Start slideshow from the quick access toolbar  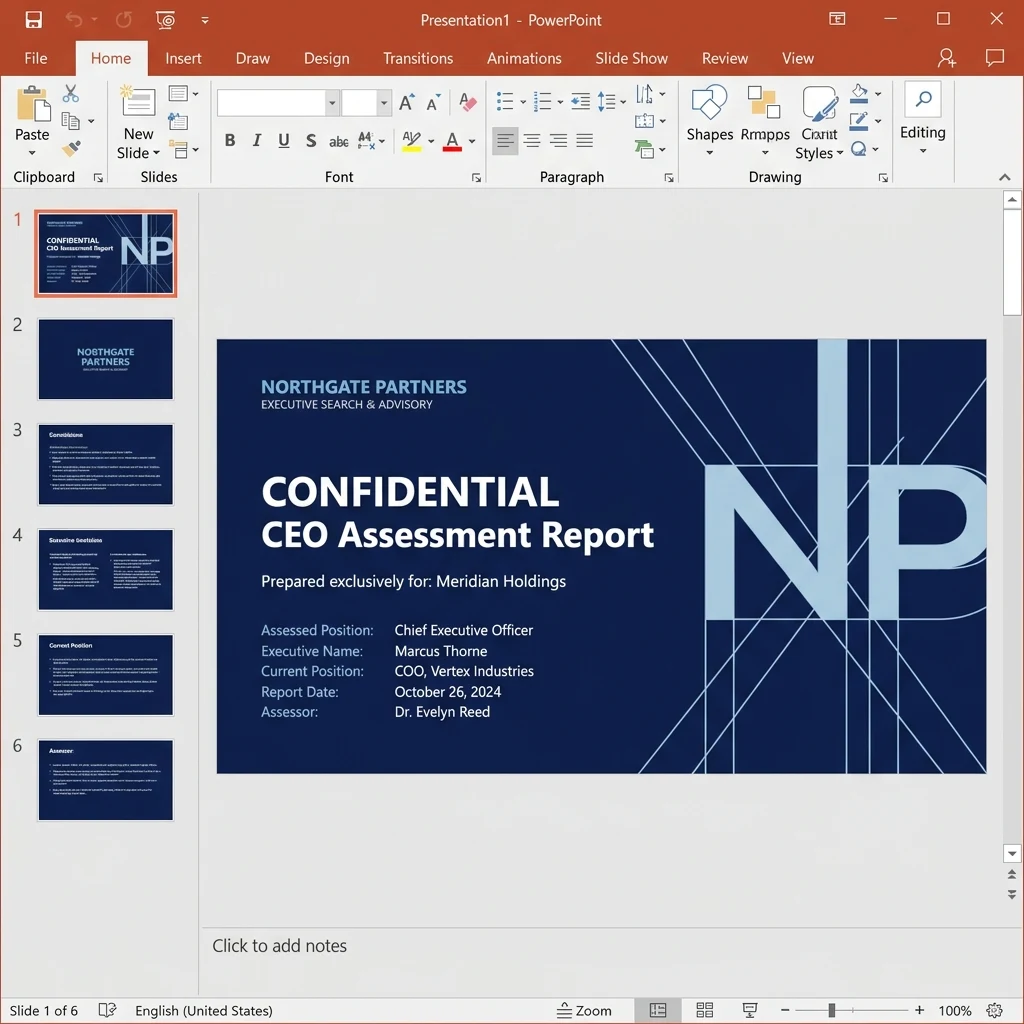pyautogui.click(x=166, y=20)
